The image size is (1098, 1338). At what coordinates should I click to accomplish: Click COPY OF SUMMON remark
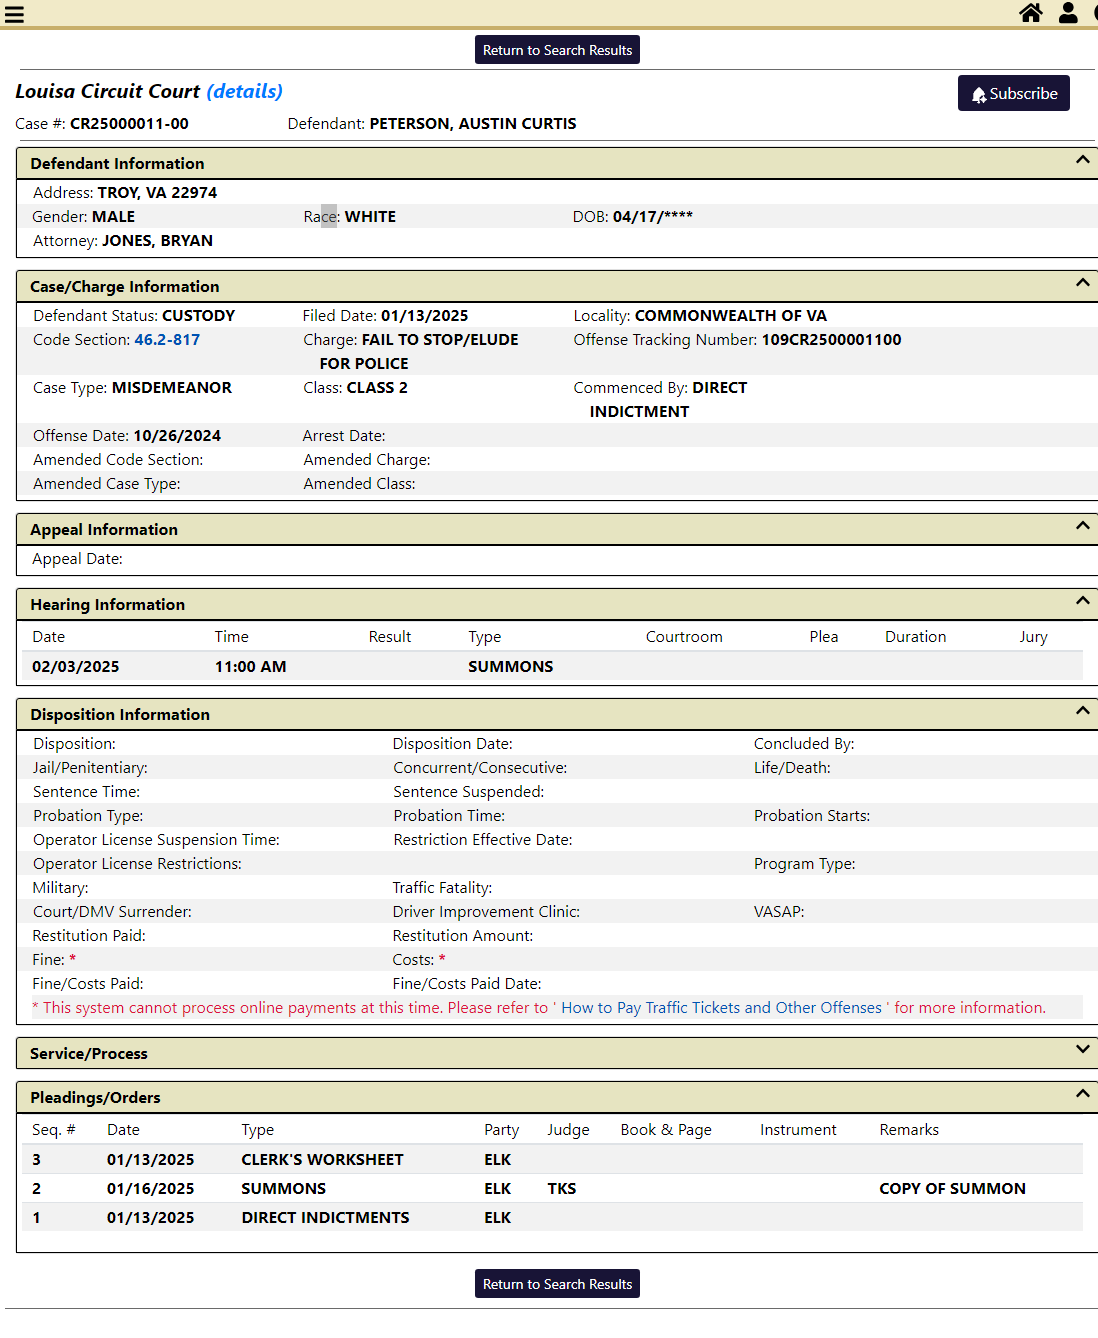pos(953,1189)
